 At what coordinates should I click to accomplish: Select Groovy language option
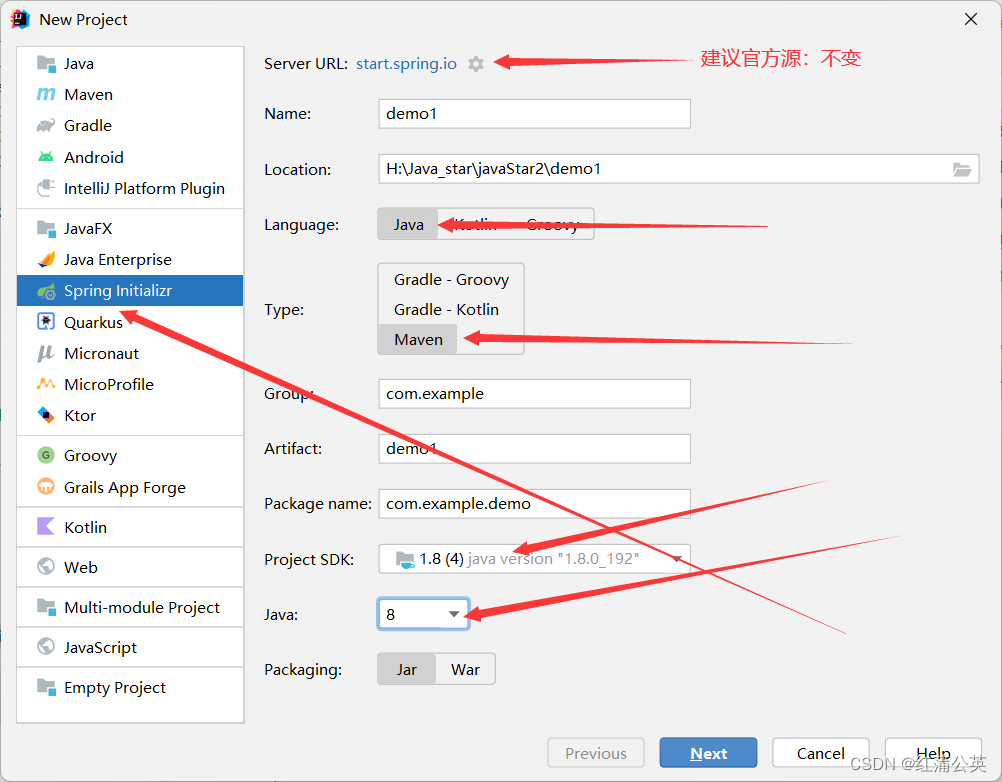(553, 224)
